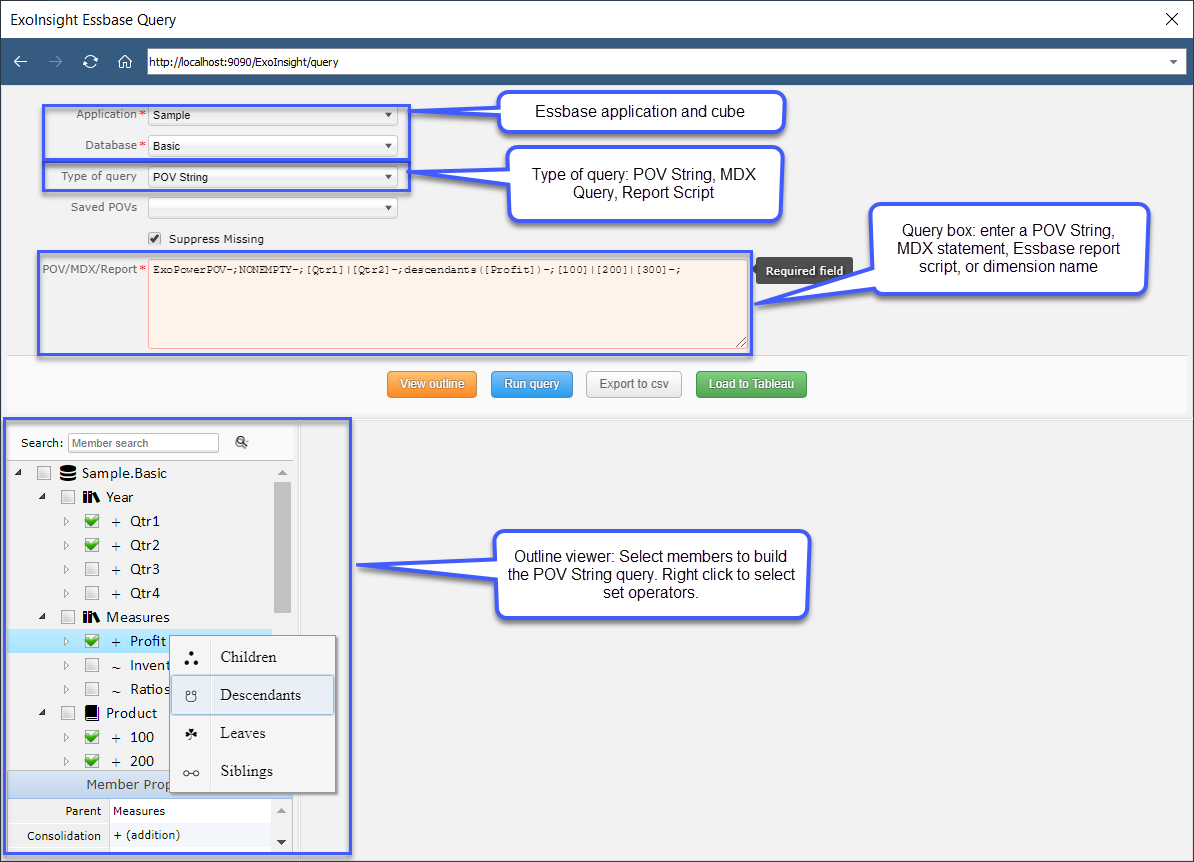Click the outline tree vertical scrollbar
The height and width of the screenshot is (862, 1194).
(x=282, y=547)
